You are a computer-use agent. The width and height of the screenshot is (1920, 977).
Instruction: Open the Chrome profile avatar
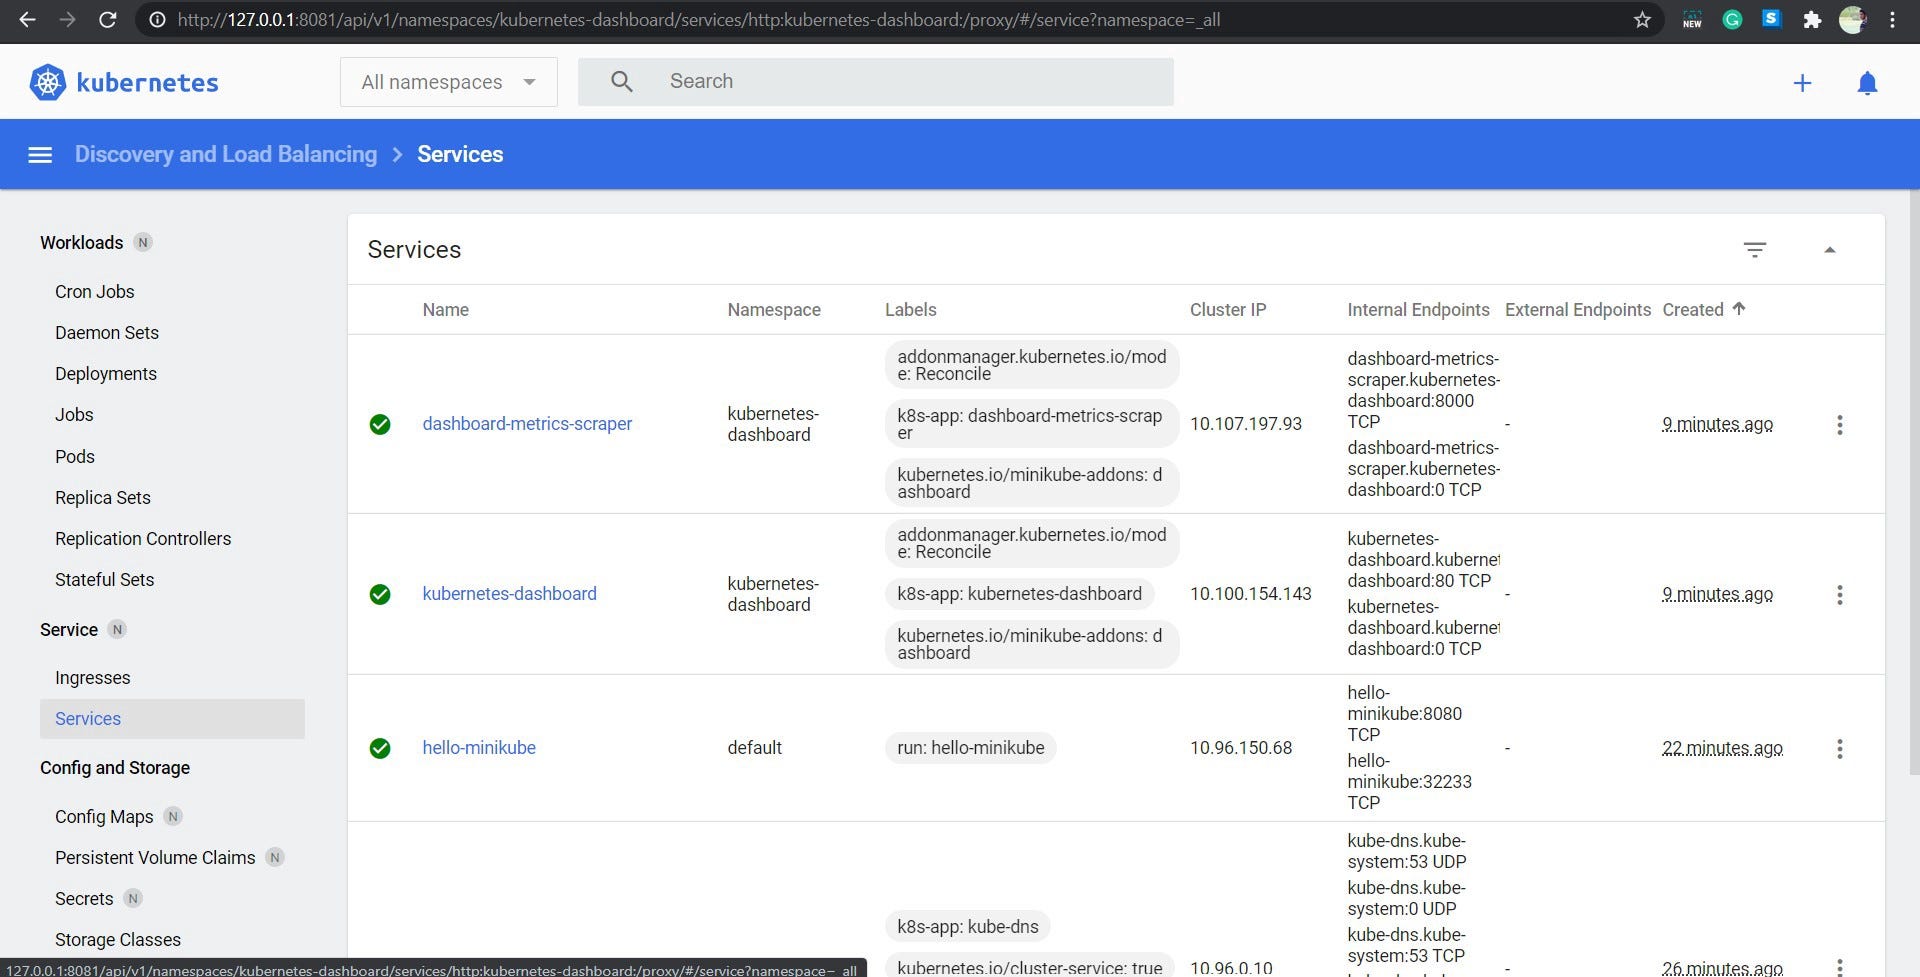[x=1852, y=20]
